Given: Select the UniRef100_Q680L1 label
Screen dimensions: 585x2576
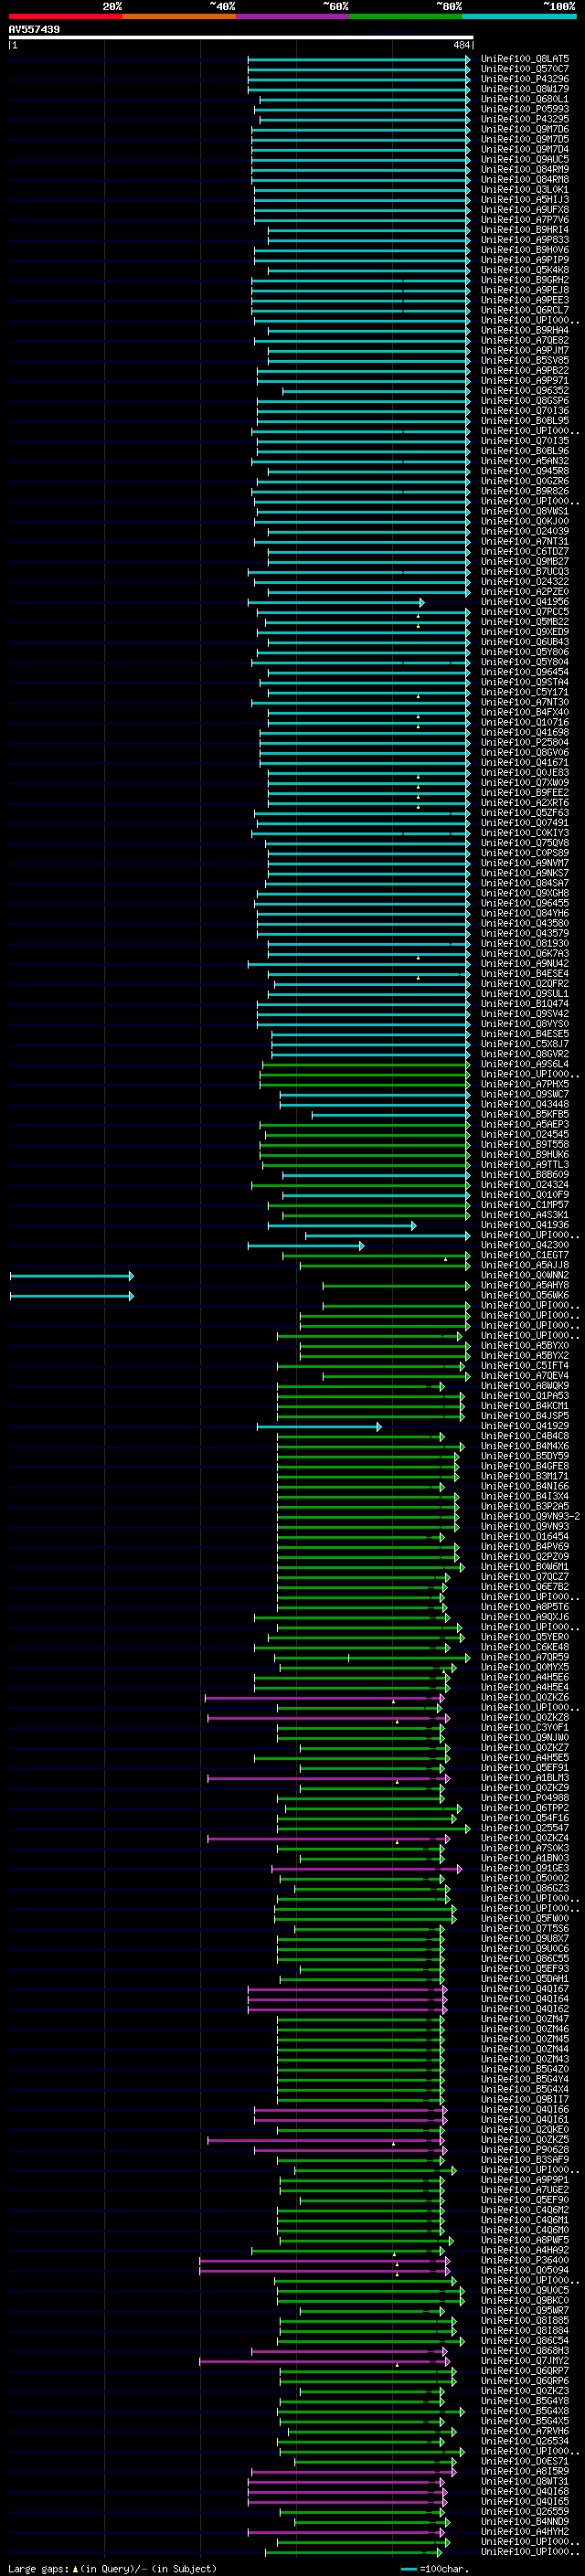Looking at the screenshot, I should 525,99.
